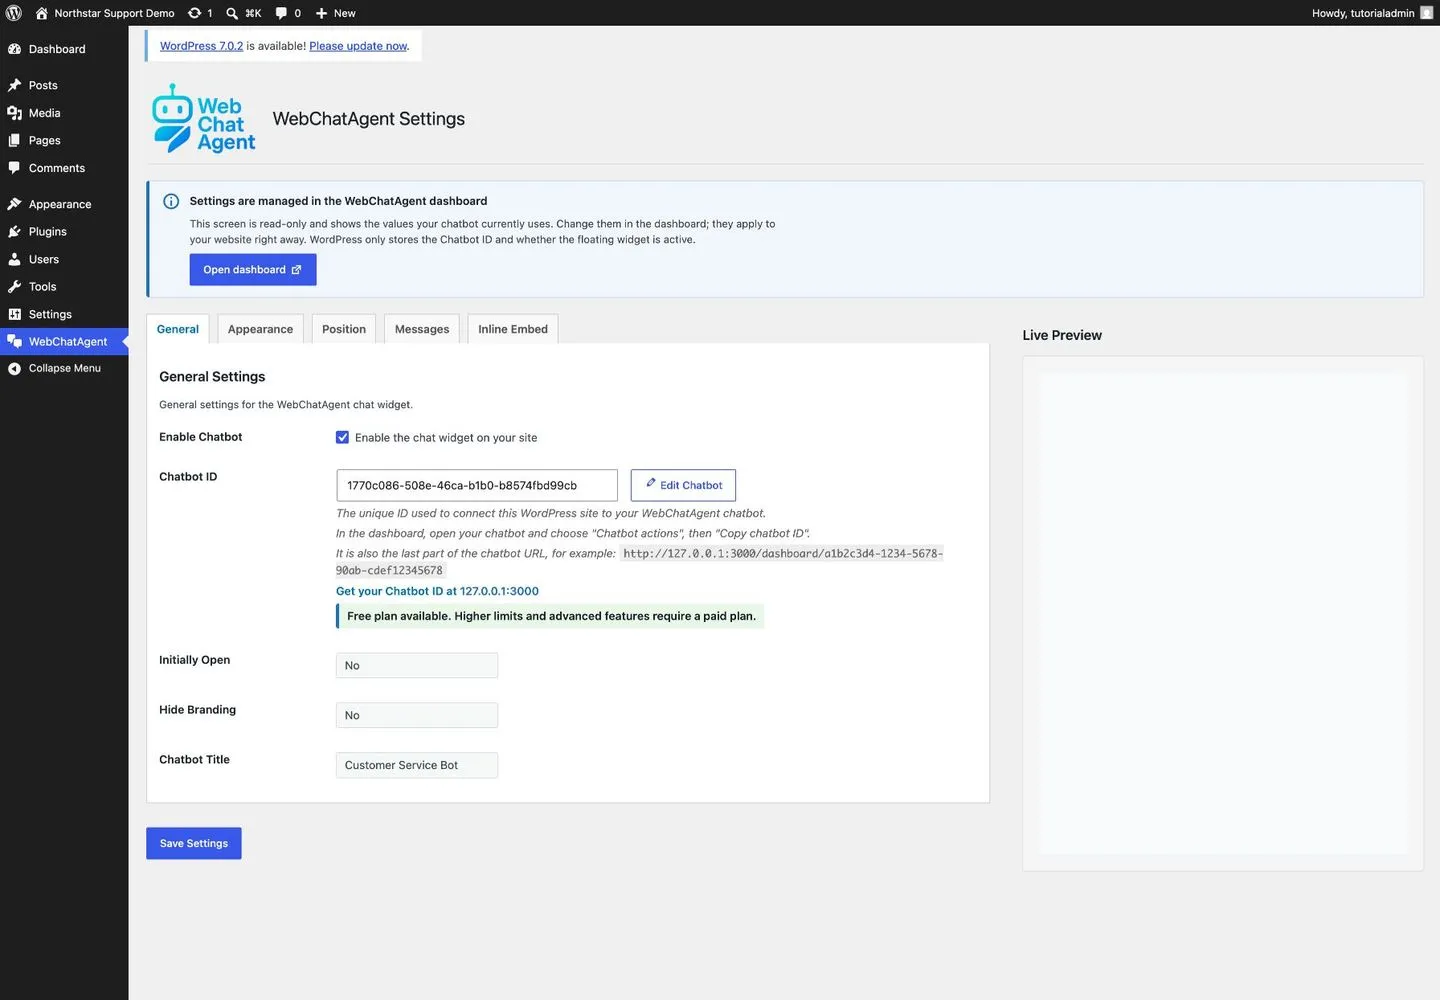1440x1000 pixels.
Task: Click the 'General Settings' section heading
Action: tap(212, 377)
